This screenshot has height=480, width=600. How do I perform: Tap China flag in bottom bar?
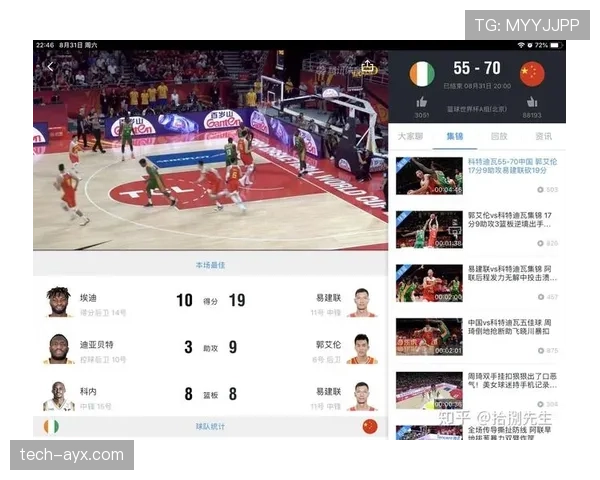click(x=370, y=426)
